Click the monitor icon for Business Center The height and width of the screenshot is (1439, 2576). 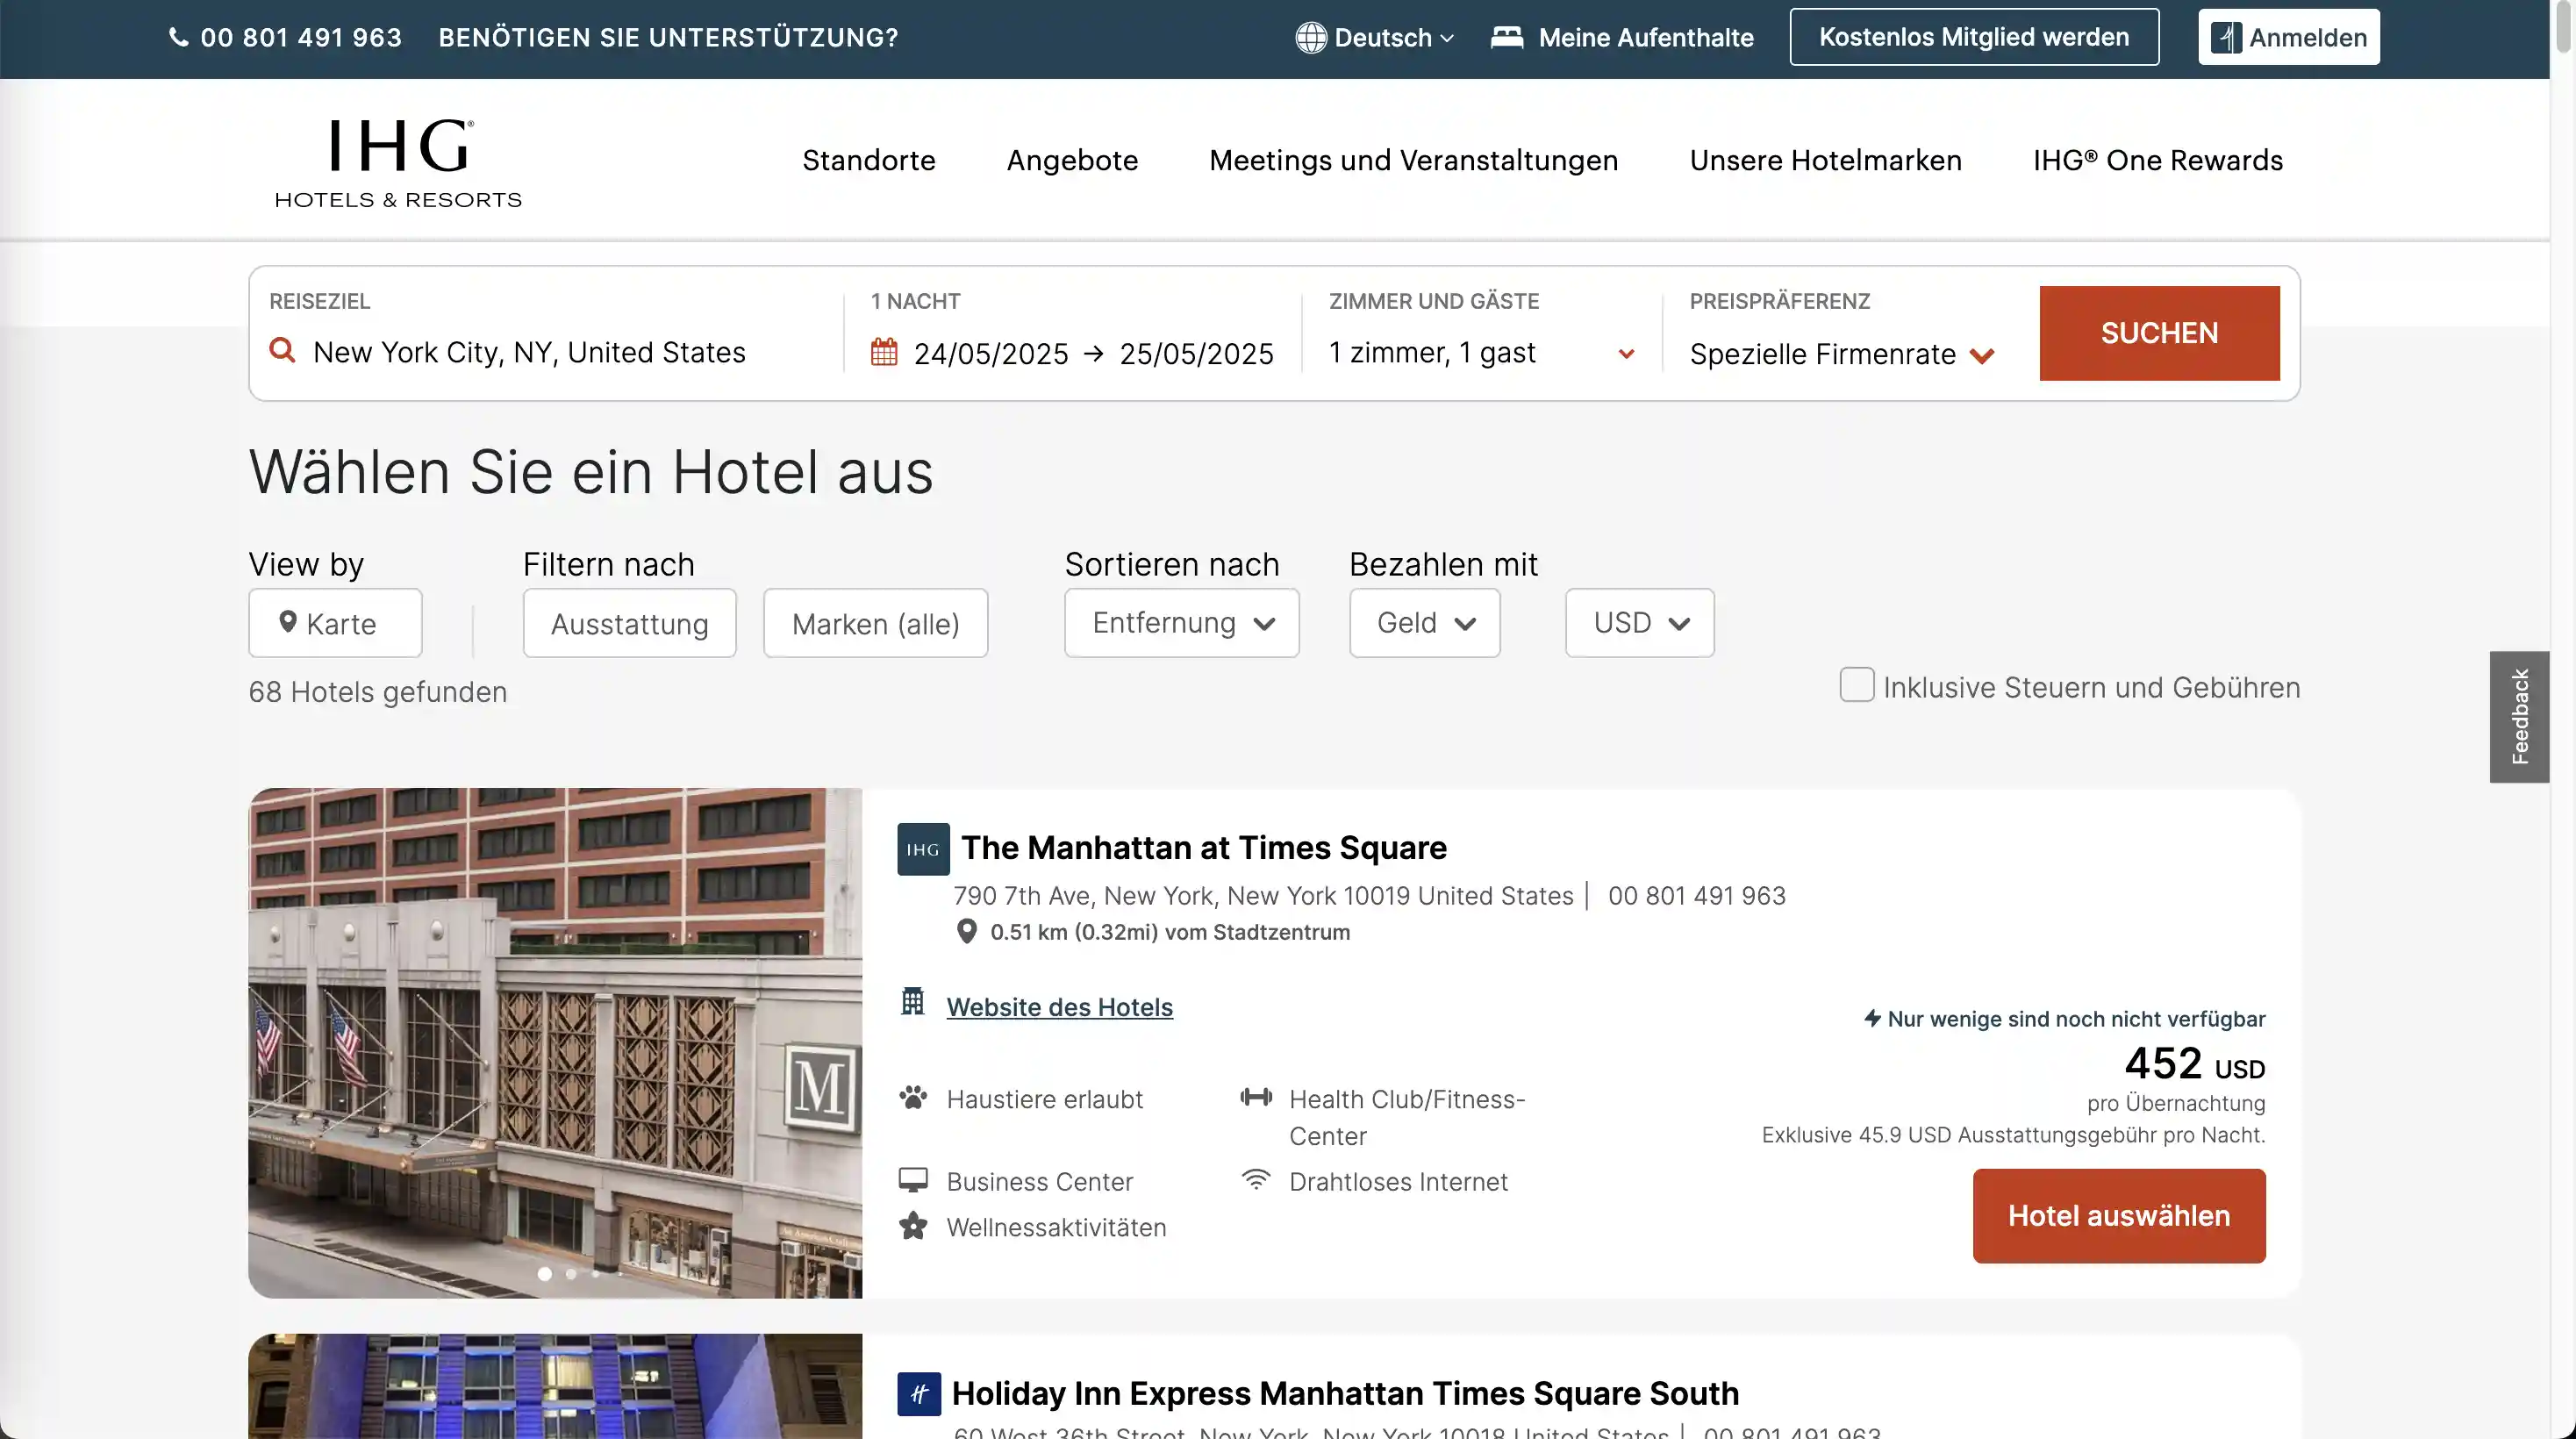click(x=913, y=1180)
